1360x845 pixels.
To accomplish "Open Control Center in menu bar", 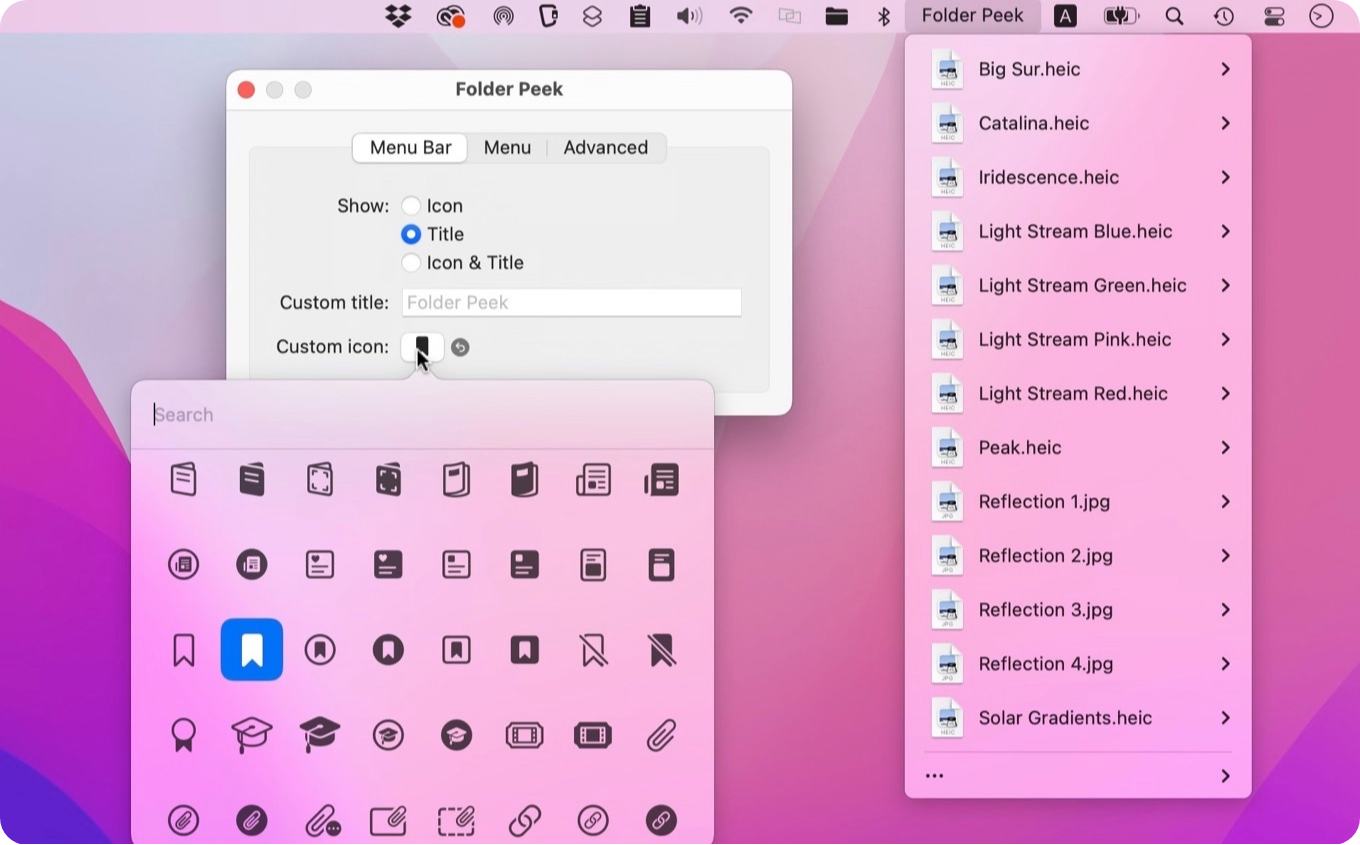I will click(1273, 16).
